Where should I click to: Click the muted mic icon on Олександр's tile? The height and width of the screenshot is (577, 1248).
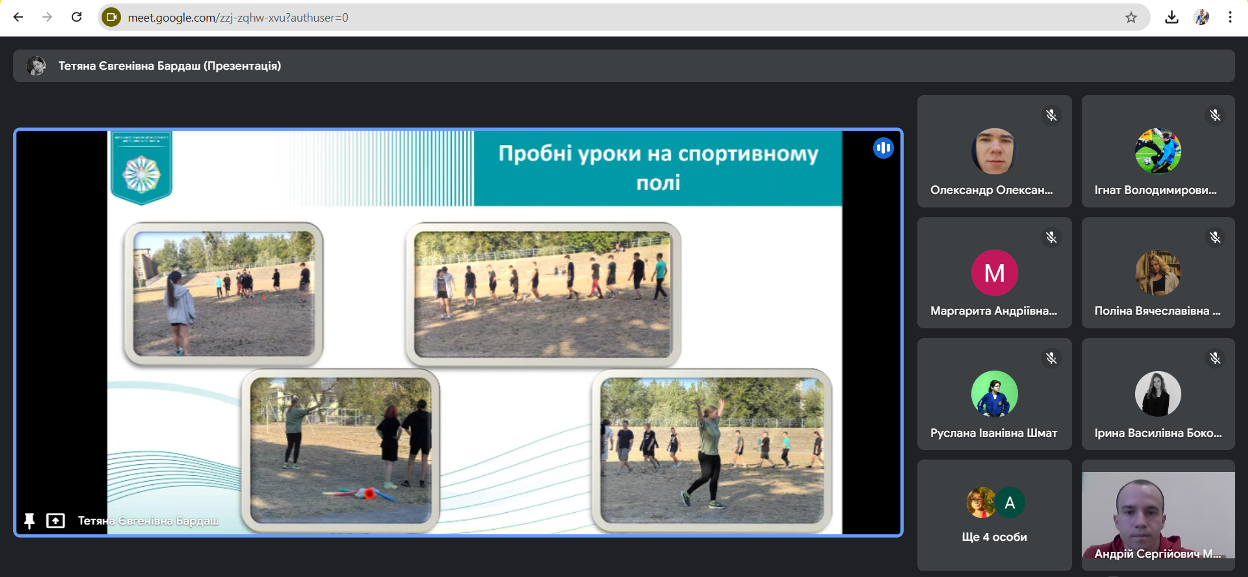(x=1051, y=115)
